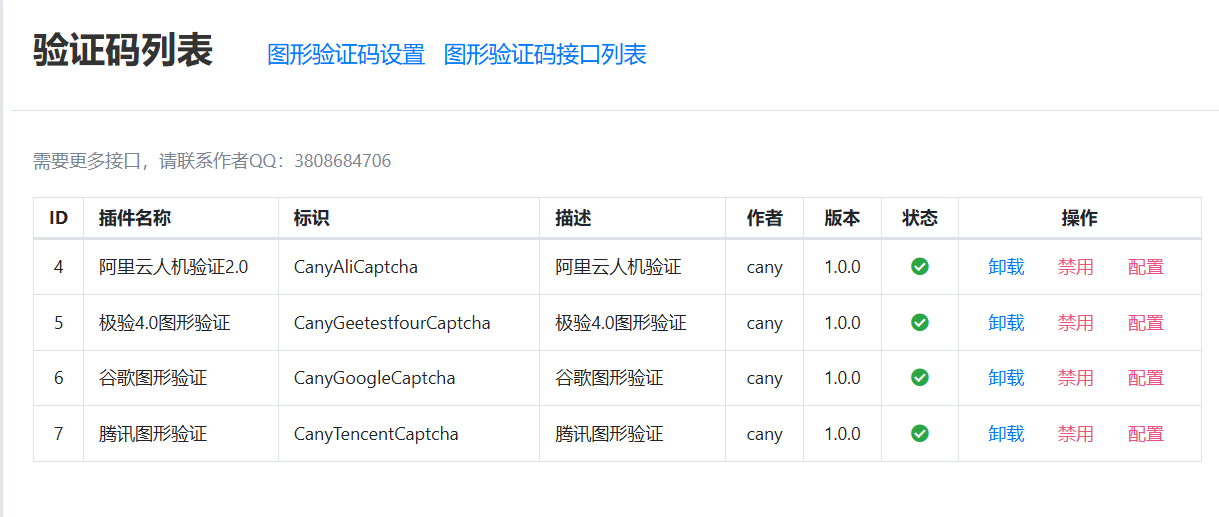This screenshot has height=517, width=1219.
Task: Open 配置 for 谷歌图形验证
Action: [1146, 378]
